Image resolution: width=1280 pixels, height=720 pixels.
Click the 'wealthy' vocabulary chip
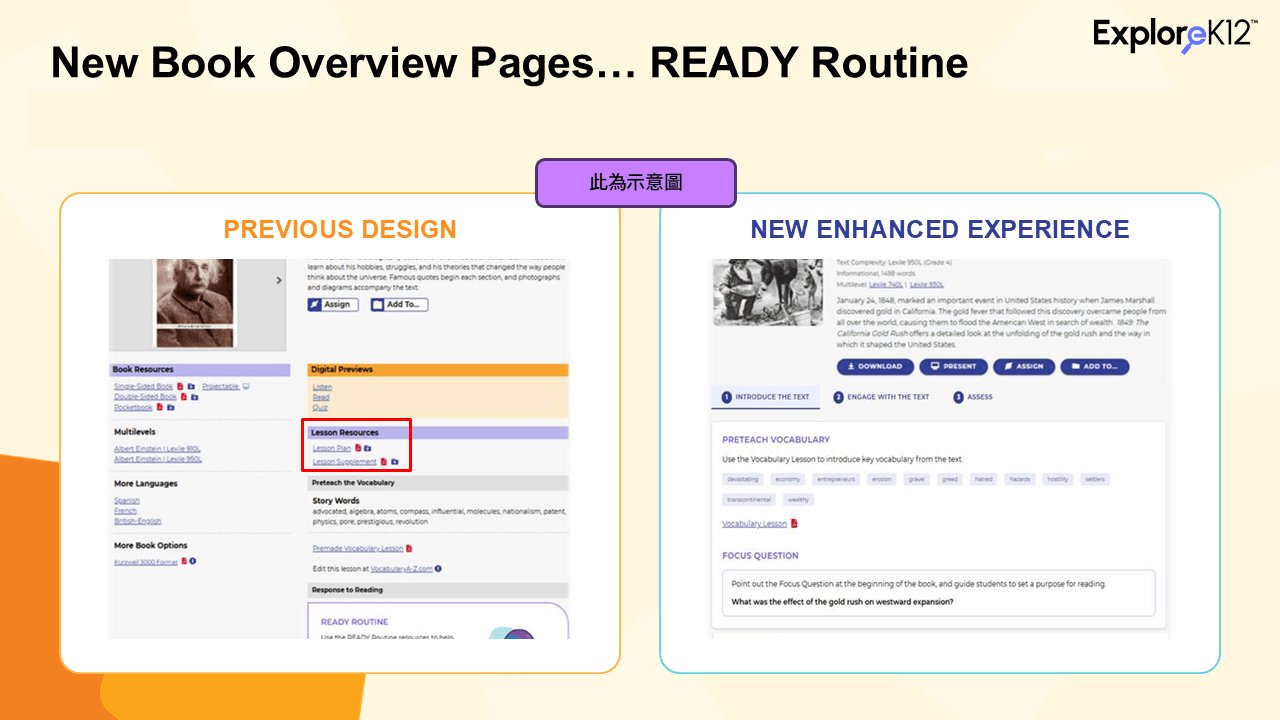coord(798,500)
